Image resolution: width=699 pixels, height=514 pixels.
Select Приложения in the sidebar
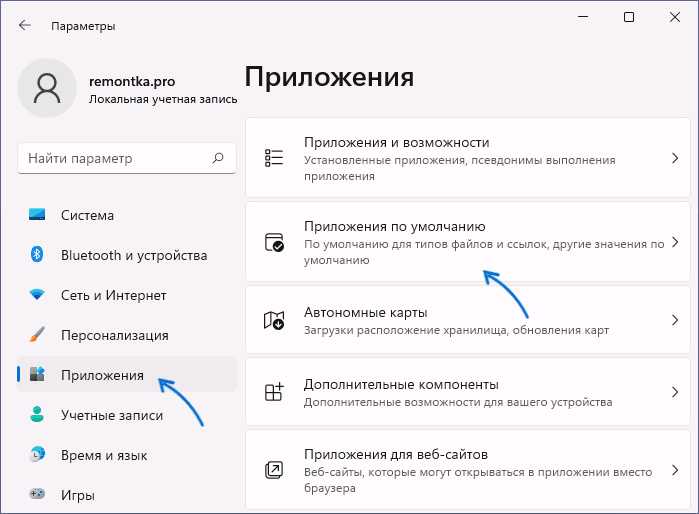coord(127,374)
